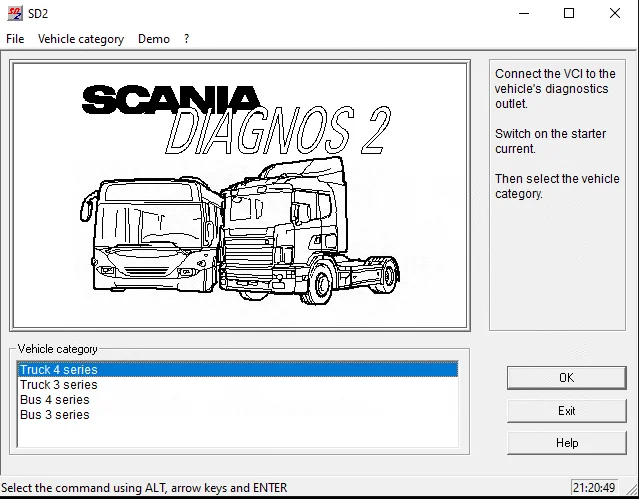Close the SD2 window
The image size is (639, 499).
[615, 13]
